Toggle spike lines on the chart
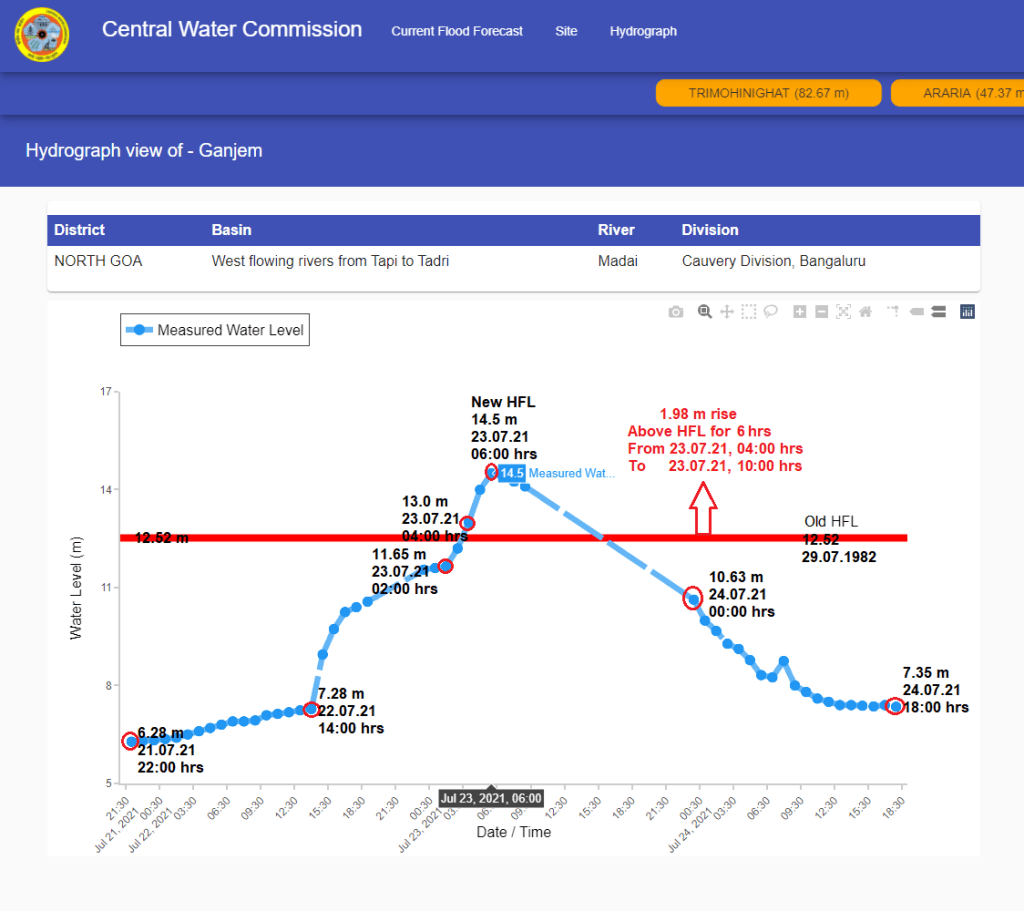Viewport: 1024px width, 911px height. point(894,312)
